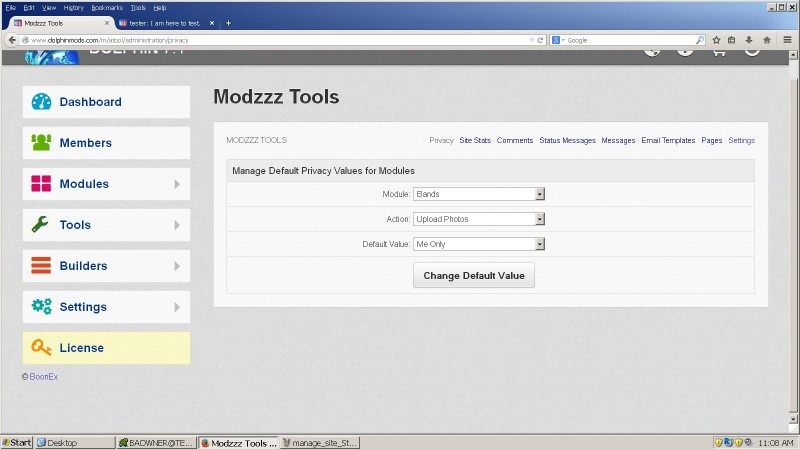The image size is (800, 450).
Task: Open the downloads arrow icon
Action: click(x=749, y=40)
